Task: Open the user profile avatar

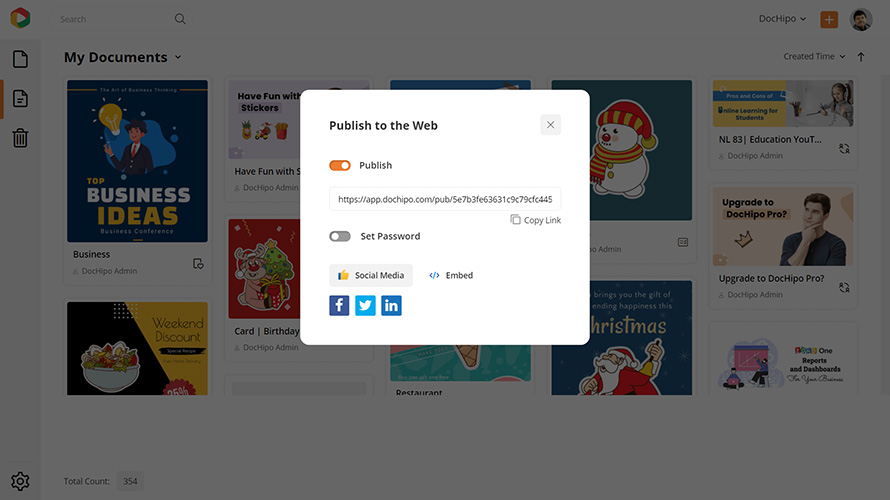Action: 860,19
